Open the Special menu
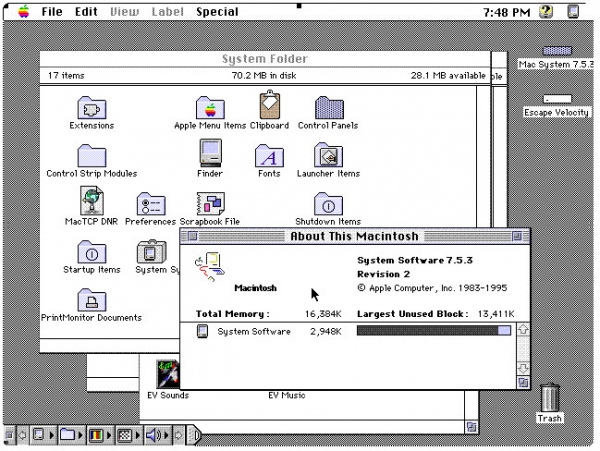This screenshot has width=600, height=451. 217,12
